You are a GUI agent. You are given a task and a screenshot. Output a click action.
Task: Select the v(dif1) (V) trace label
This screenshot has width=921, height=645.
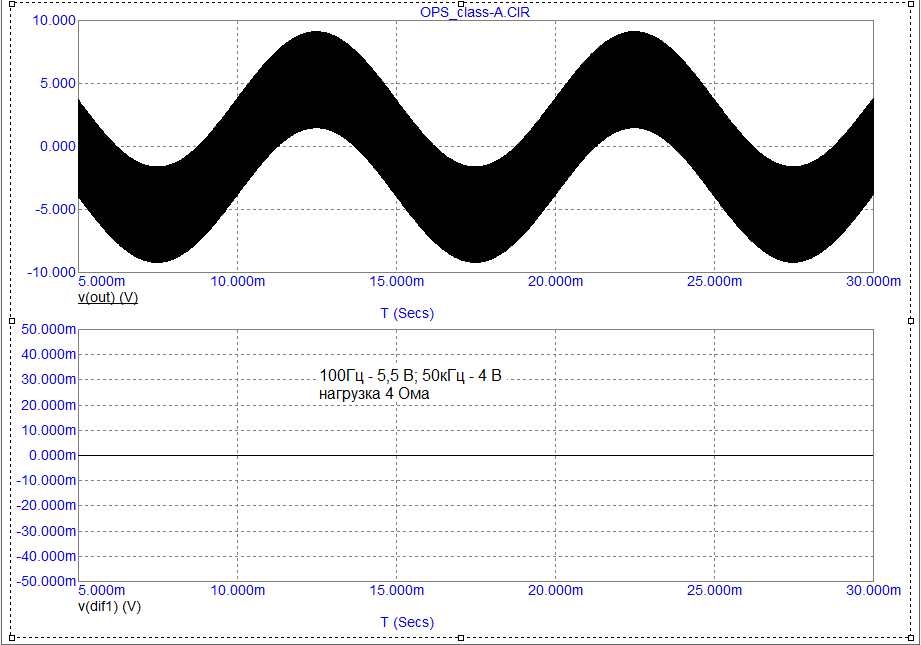(x=109, y=606)
